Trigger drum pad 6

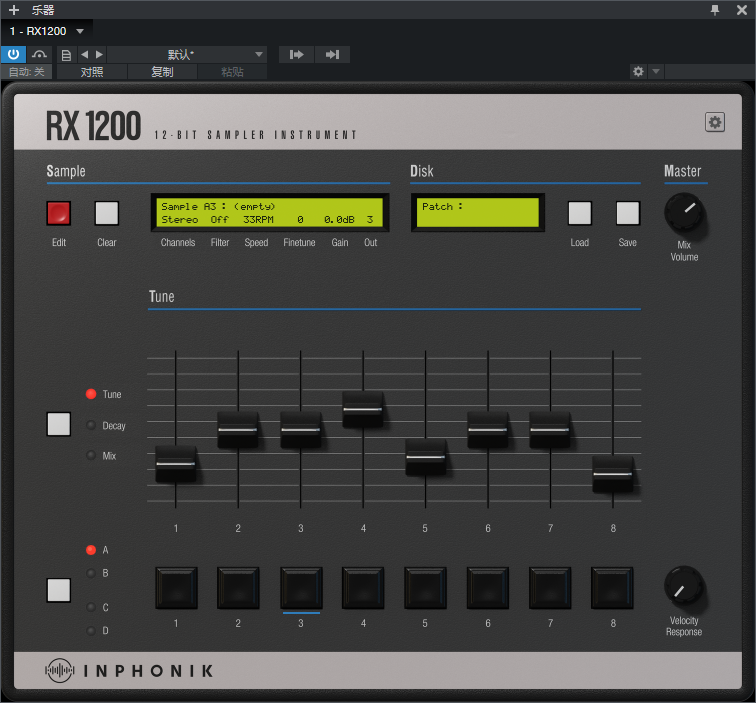pos(487,588)
